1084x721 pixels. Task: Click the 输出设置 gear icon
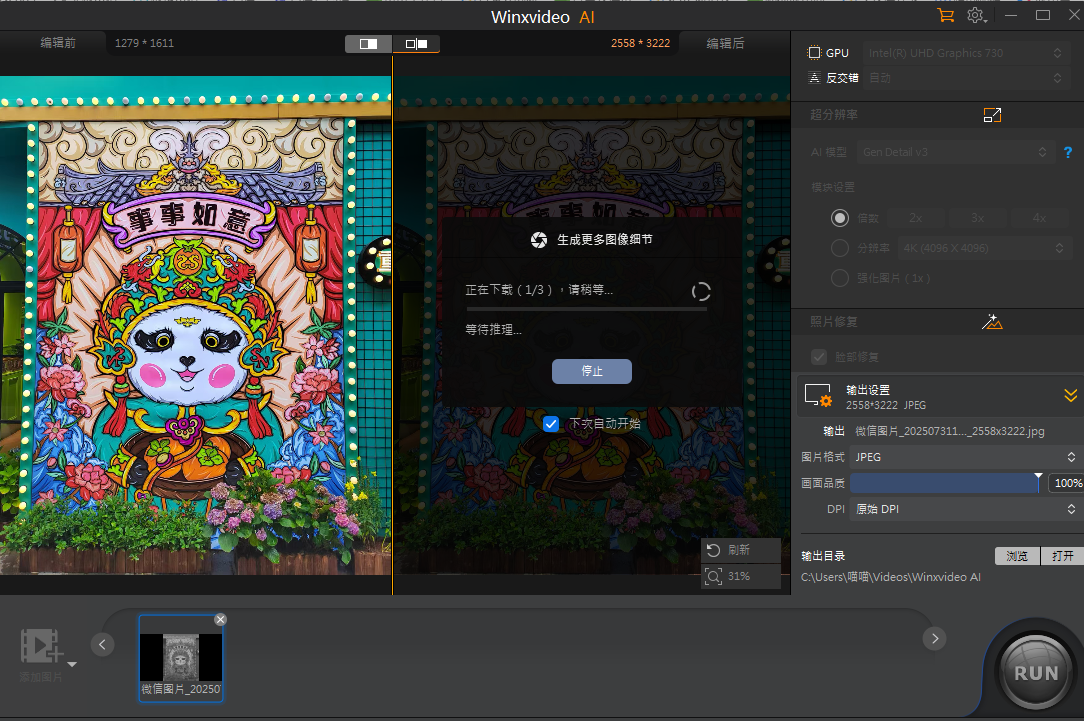tap(820, 395)
